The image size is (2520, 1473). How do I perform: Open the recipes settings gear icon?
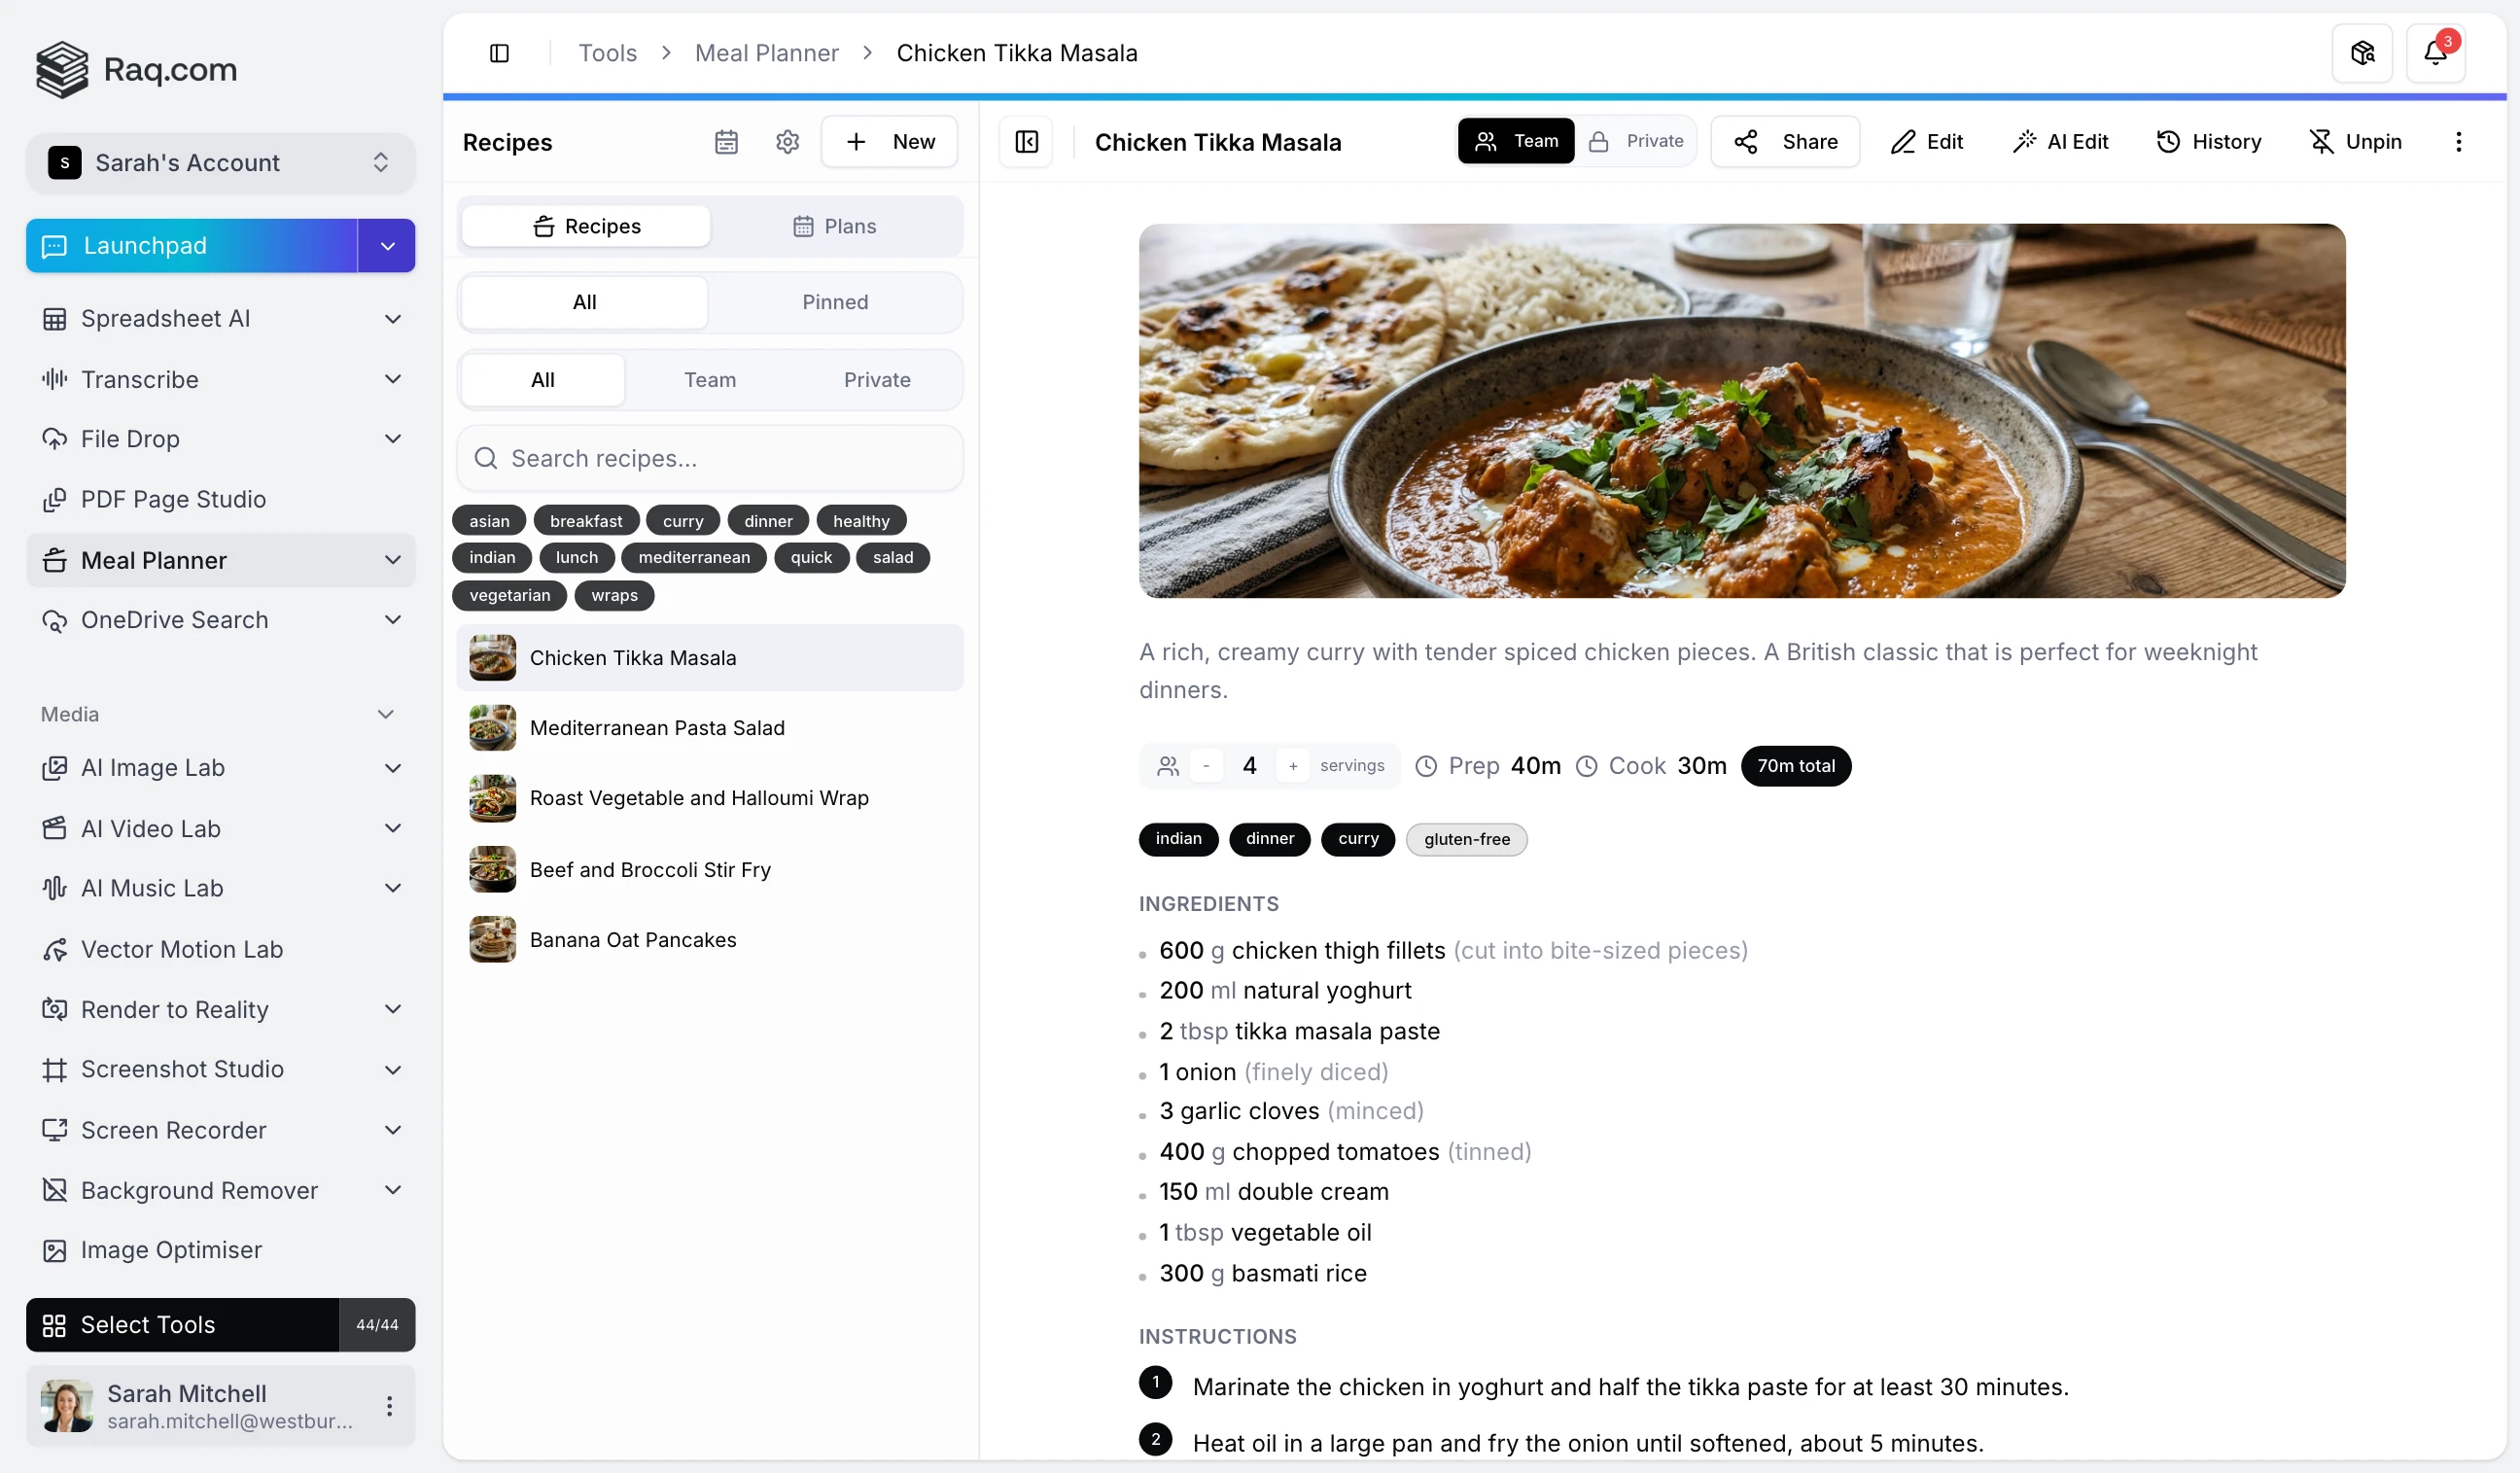pyautogui.click(x=787, y=142)
